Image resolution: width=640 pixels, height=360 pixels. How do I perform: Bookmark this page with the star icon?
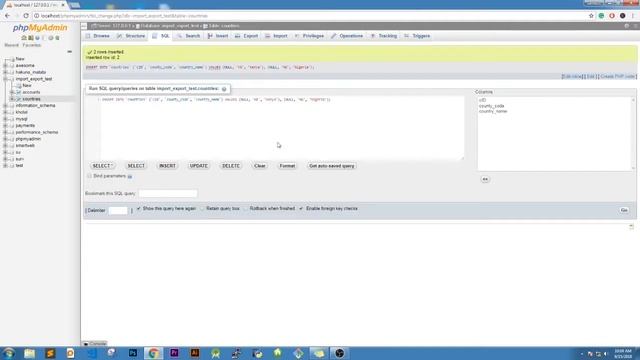[591, 16]
